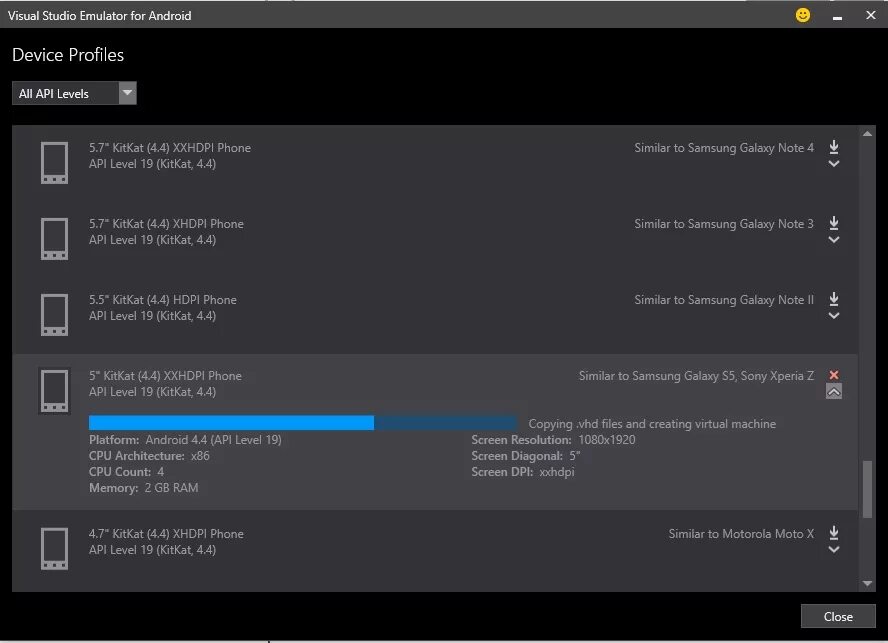Click the scroll down arrow of list
The height and width of the screenshot is (643, 888).
pyautogui.click(x=867, y=583)
